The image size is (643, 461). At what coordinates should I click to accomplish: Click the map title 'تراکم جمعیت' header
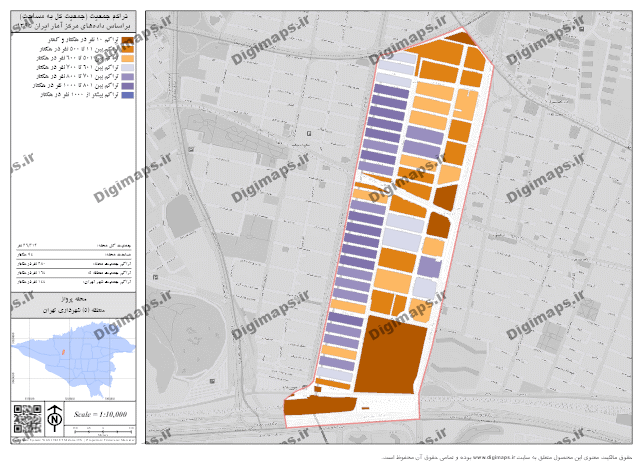74,16
